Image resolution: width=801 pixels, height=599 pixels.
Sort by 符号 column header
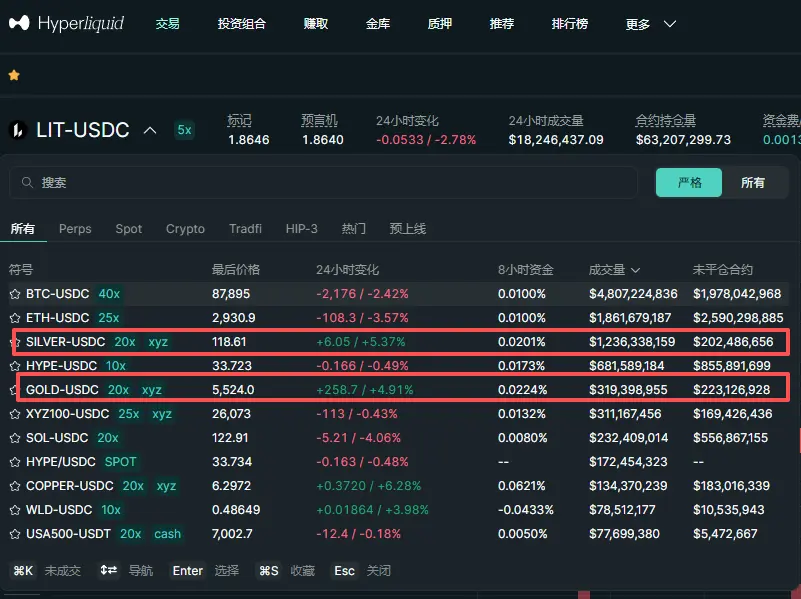pyautogui.click(x=21, y=270)
